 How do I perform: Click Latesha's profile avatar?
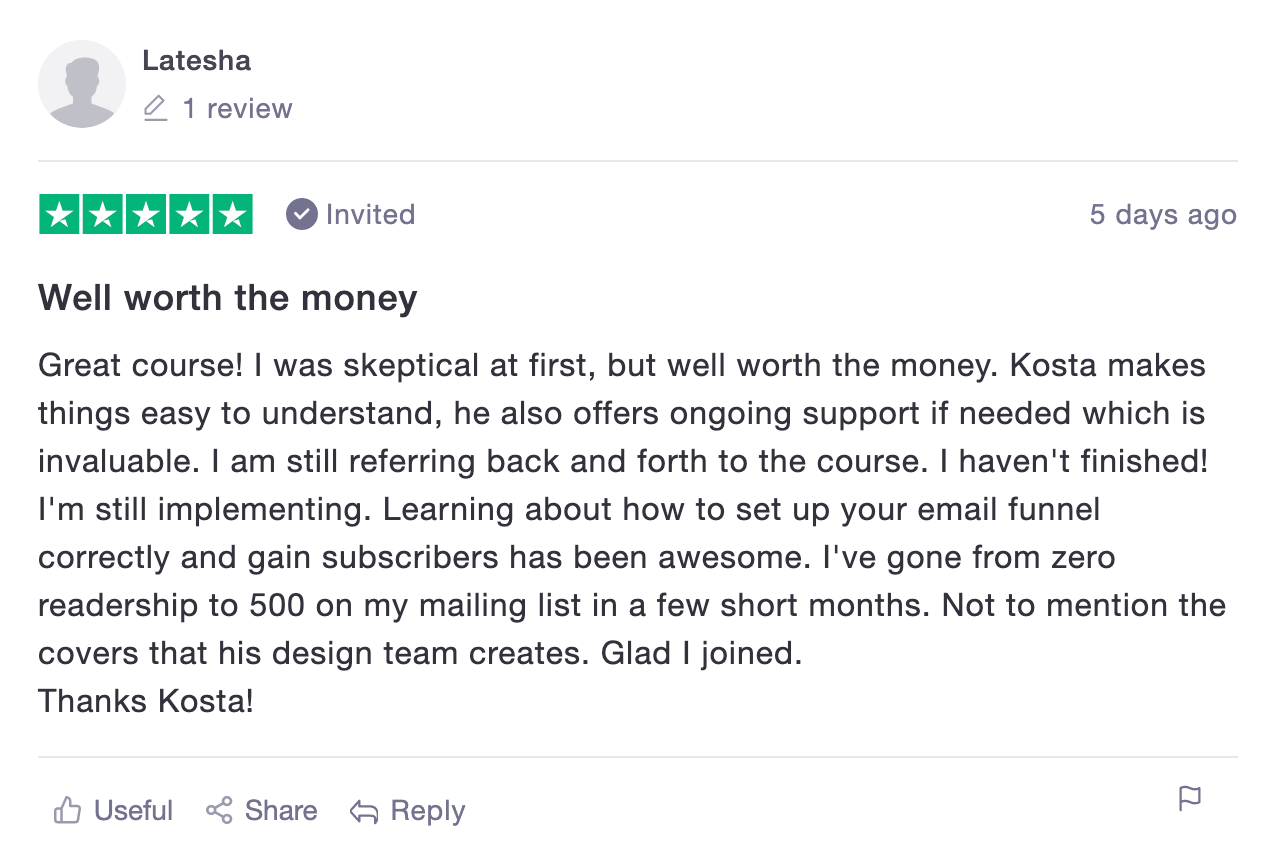tap(82, 84)
